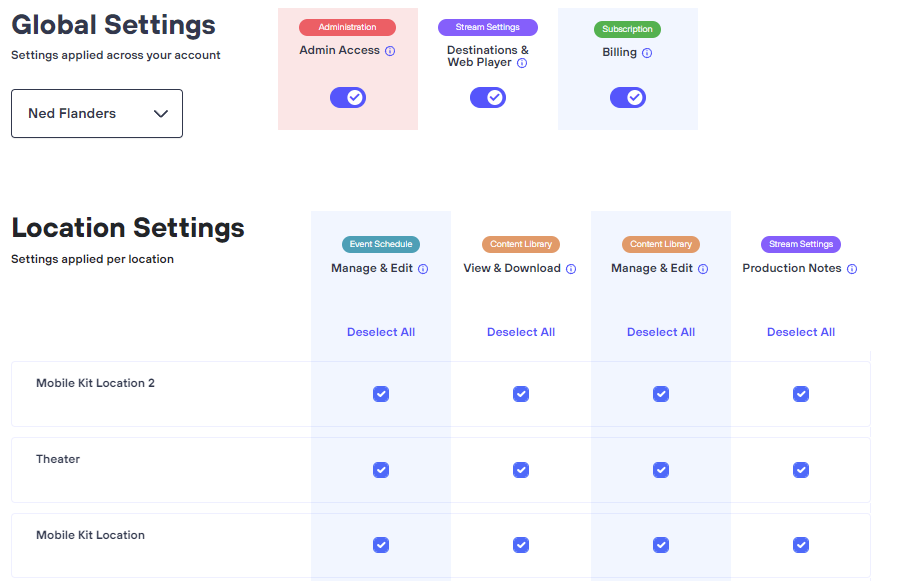The width and height of the screenshot is (923, 581).
Task: Open the Ned Flanders user dropdown
Action: coord(97,114)
